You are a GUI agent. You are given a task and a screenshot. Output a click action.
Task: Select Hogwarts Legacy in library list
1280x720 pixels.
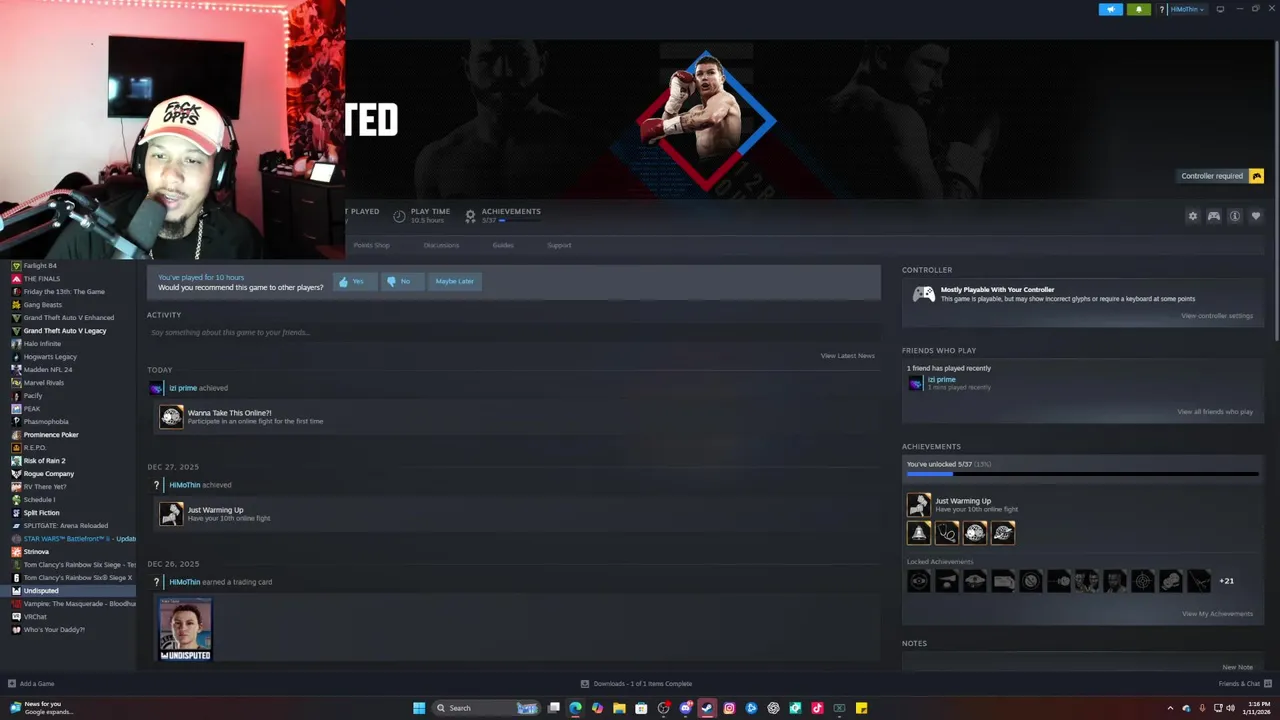click(50, 357)
